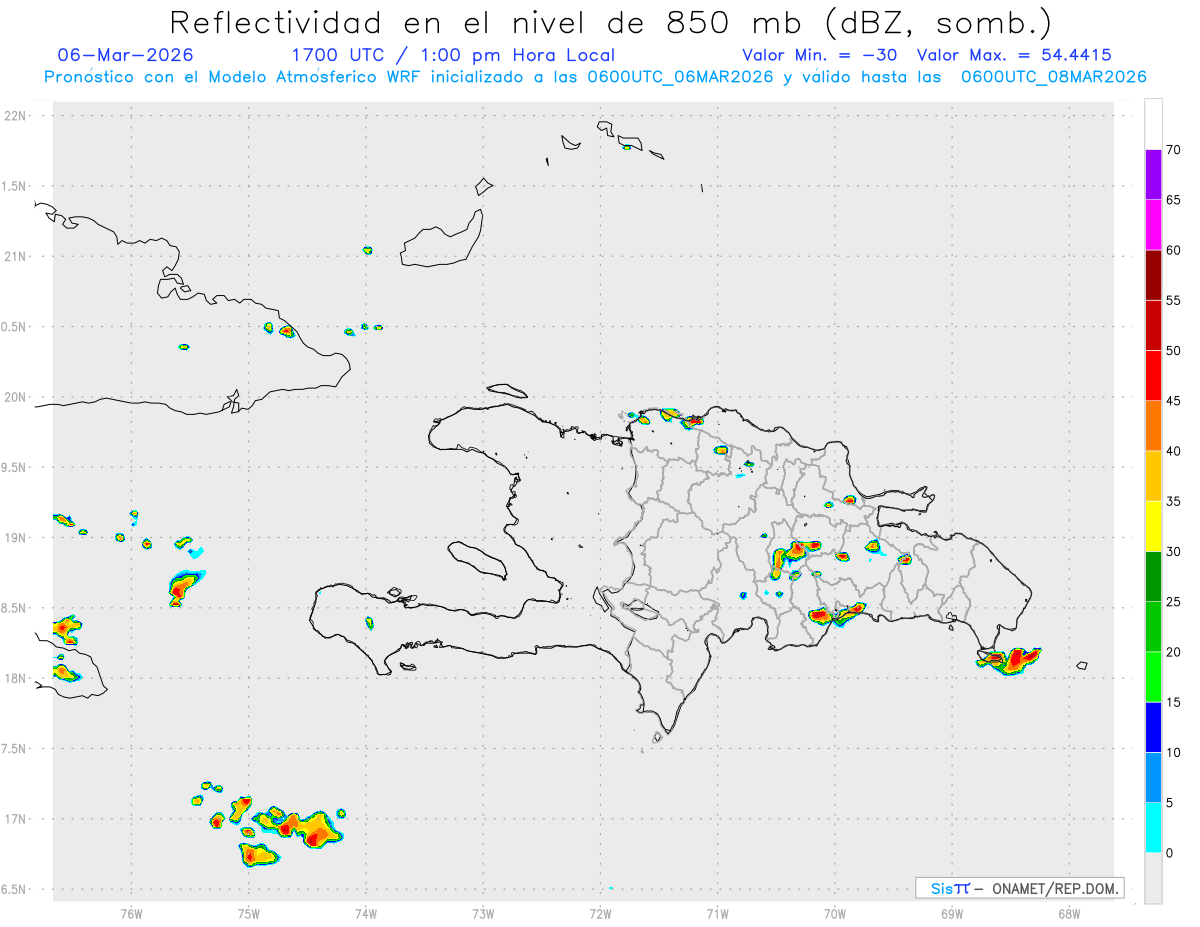
Task: Click the '35' value on the color scale
Action: pyautogui.click(x=1173, y=502)
